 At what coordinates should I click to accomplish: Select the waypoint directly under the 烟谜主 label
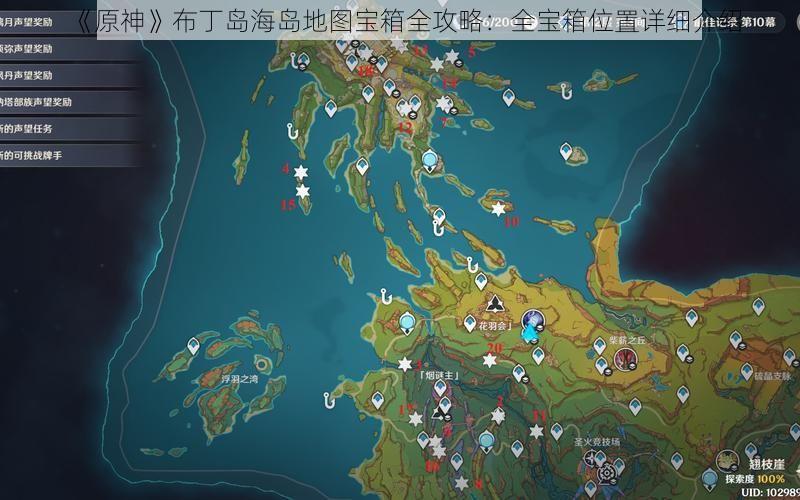pos(440,388)
